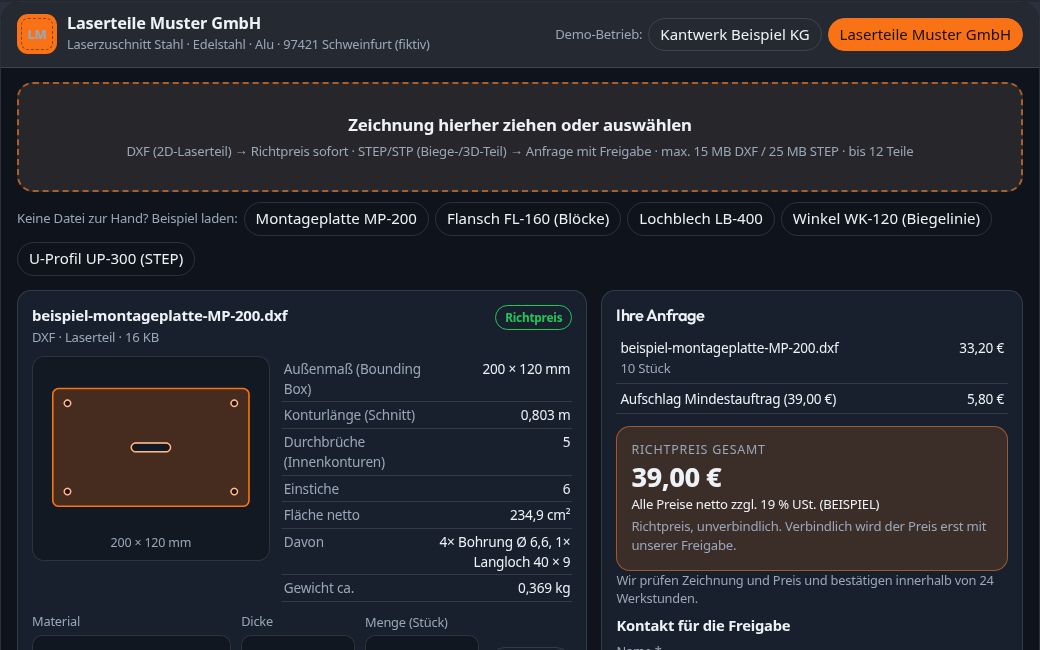Click the 'DXF · Laserteil · 16 KB' line
The image size is (1040, 650).
96,337
